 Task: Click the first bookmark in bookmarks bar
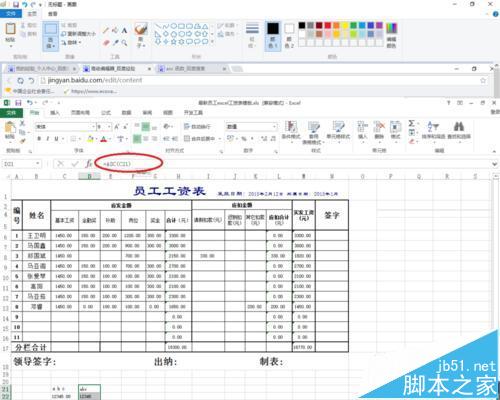click(x=30, y=91)
